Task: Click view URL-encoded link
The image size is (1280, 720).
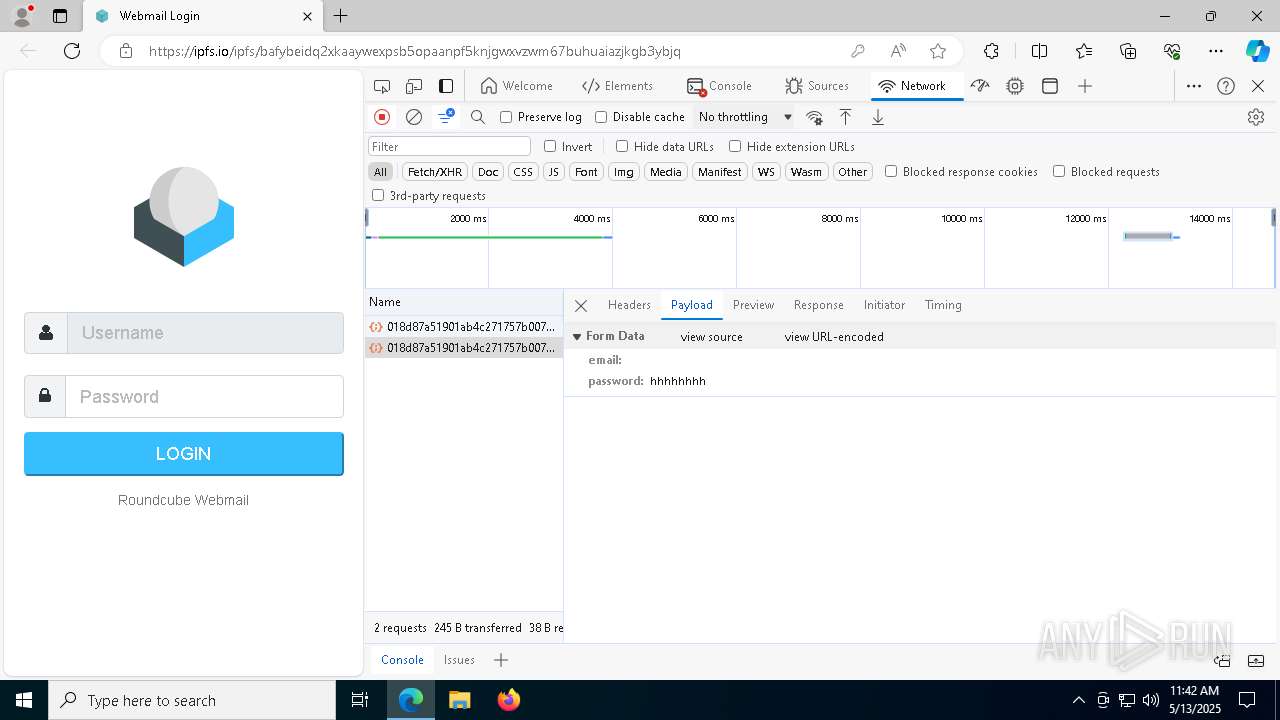Action: tap(834, 337)
